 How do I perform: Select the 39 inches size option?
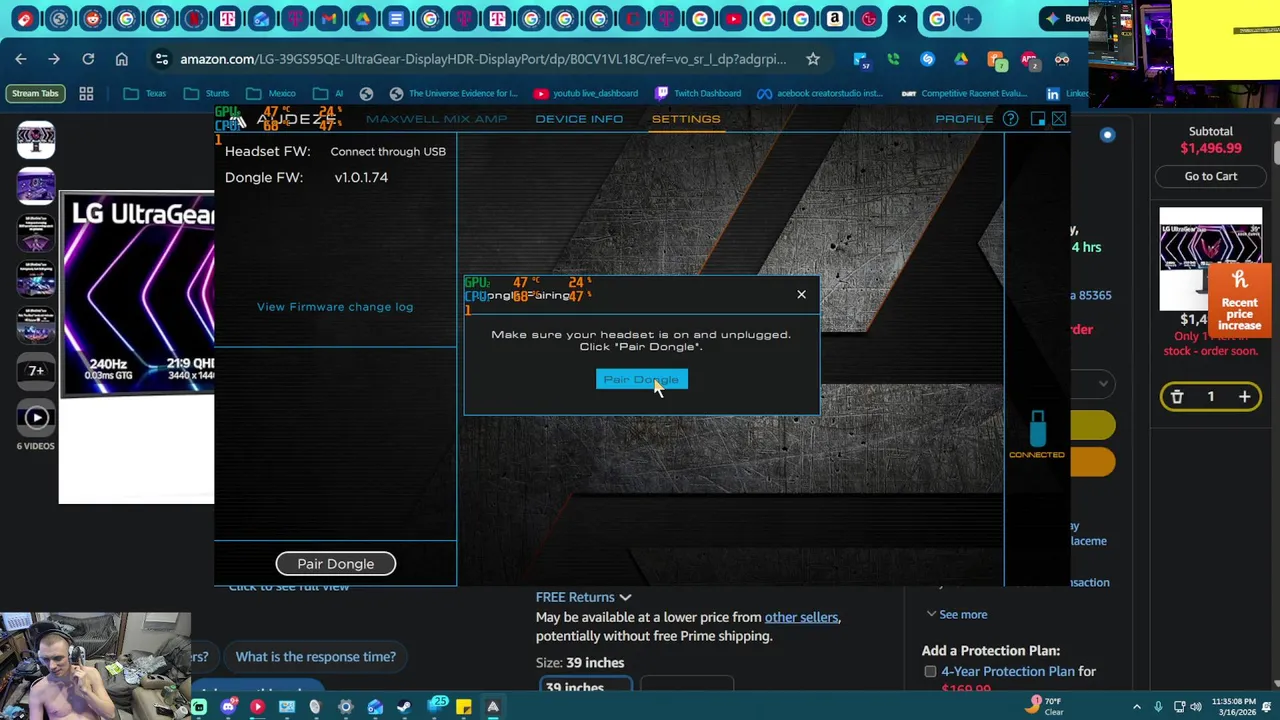(586, 686)
